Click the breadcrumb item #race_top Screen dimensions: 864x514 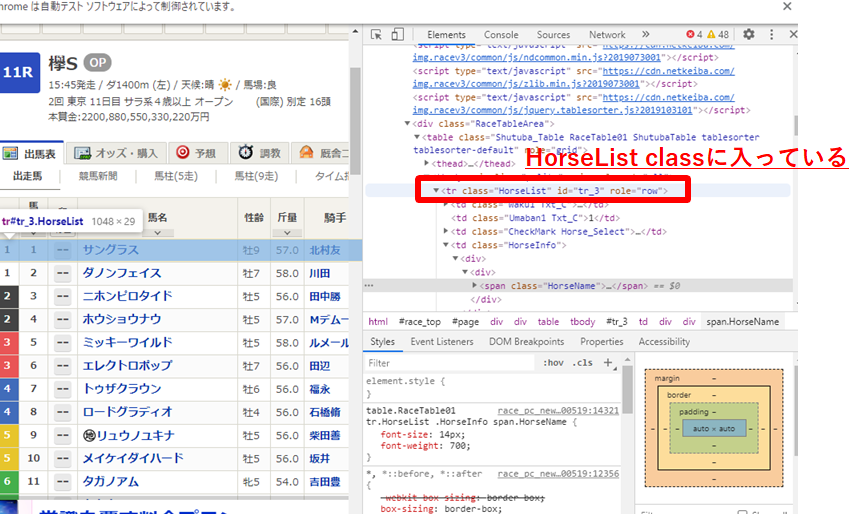pos(420,322)
